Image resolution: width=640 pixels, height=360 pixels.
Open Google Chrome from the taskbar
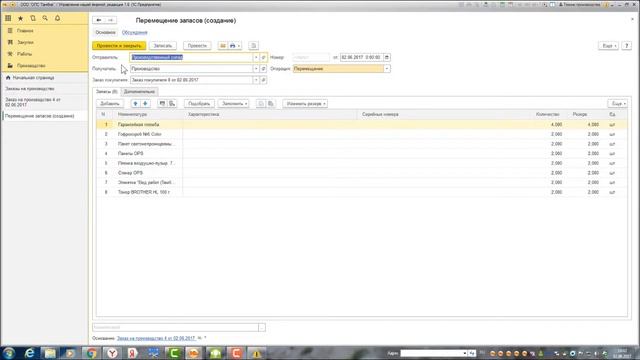click(x=91, y=353)
